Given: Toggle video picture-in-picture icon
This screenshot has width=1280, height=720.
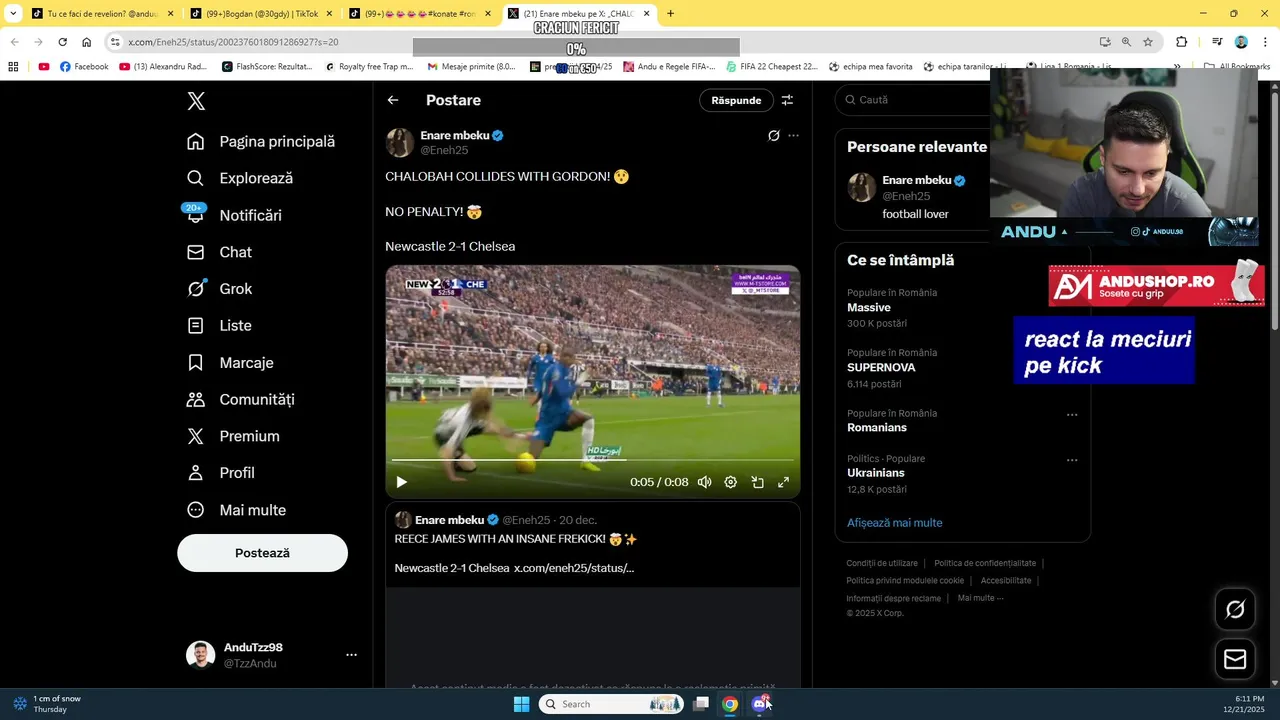Looking at the screenshot, I should point(757,482).
